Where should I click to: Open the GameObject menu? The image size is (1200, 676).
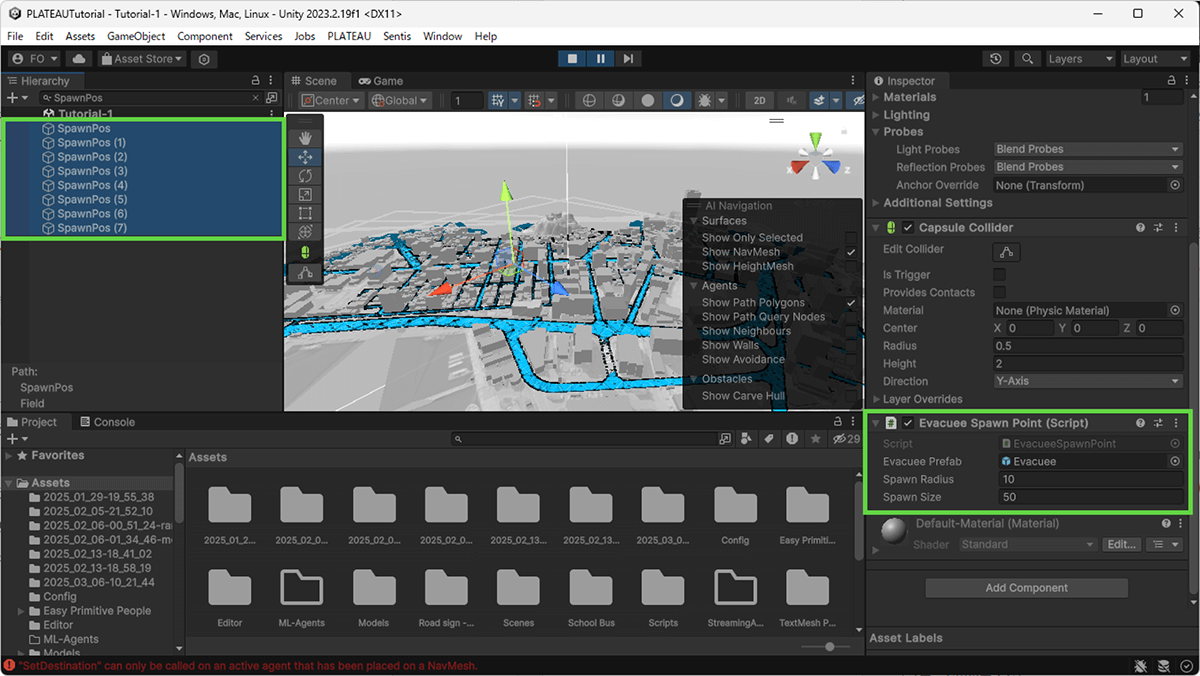(x=136, y=36)
